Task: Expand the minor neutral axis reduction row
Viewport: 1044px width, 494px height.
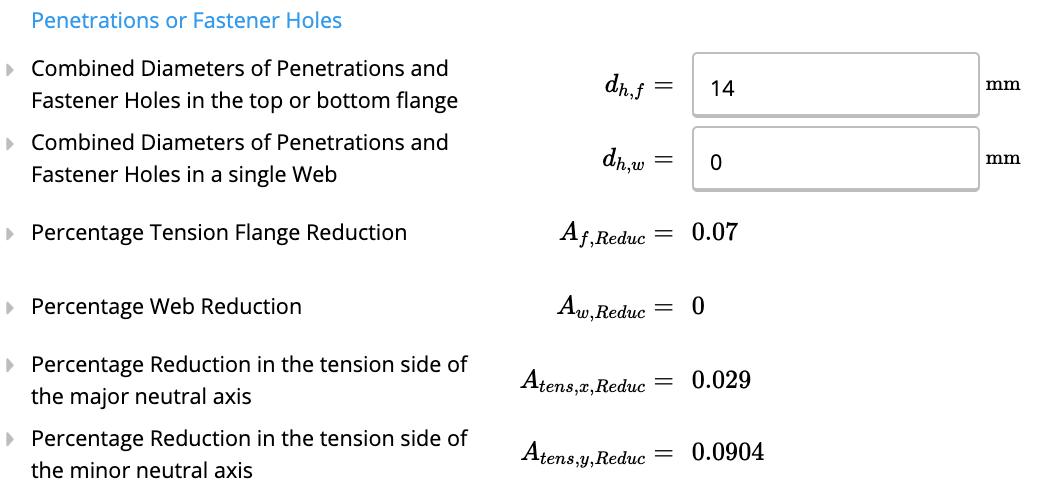Action: [9, 439]
